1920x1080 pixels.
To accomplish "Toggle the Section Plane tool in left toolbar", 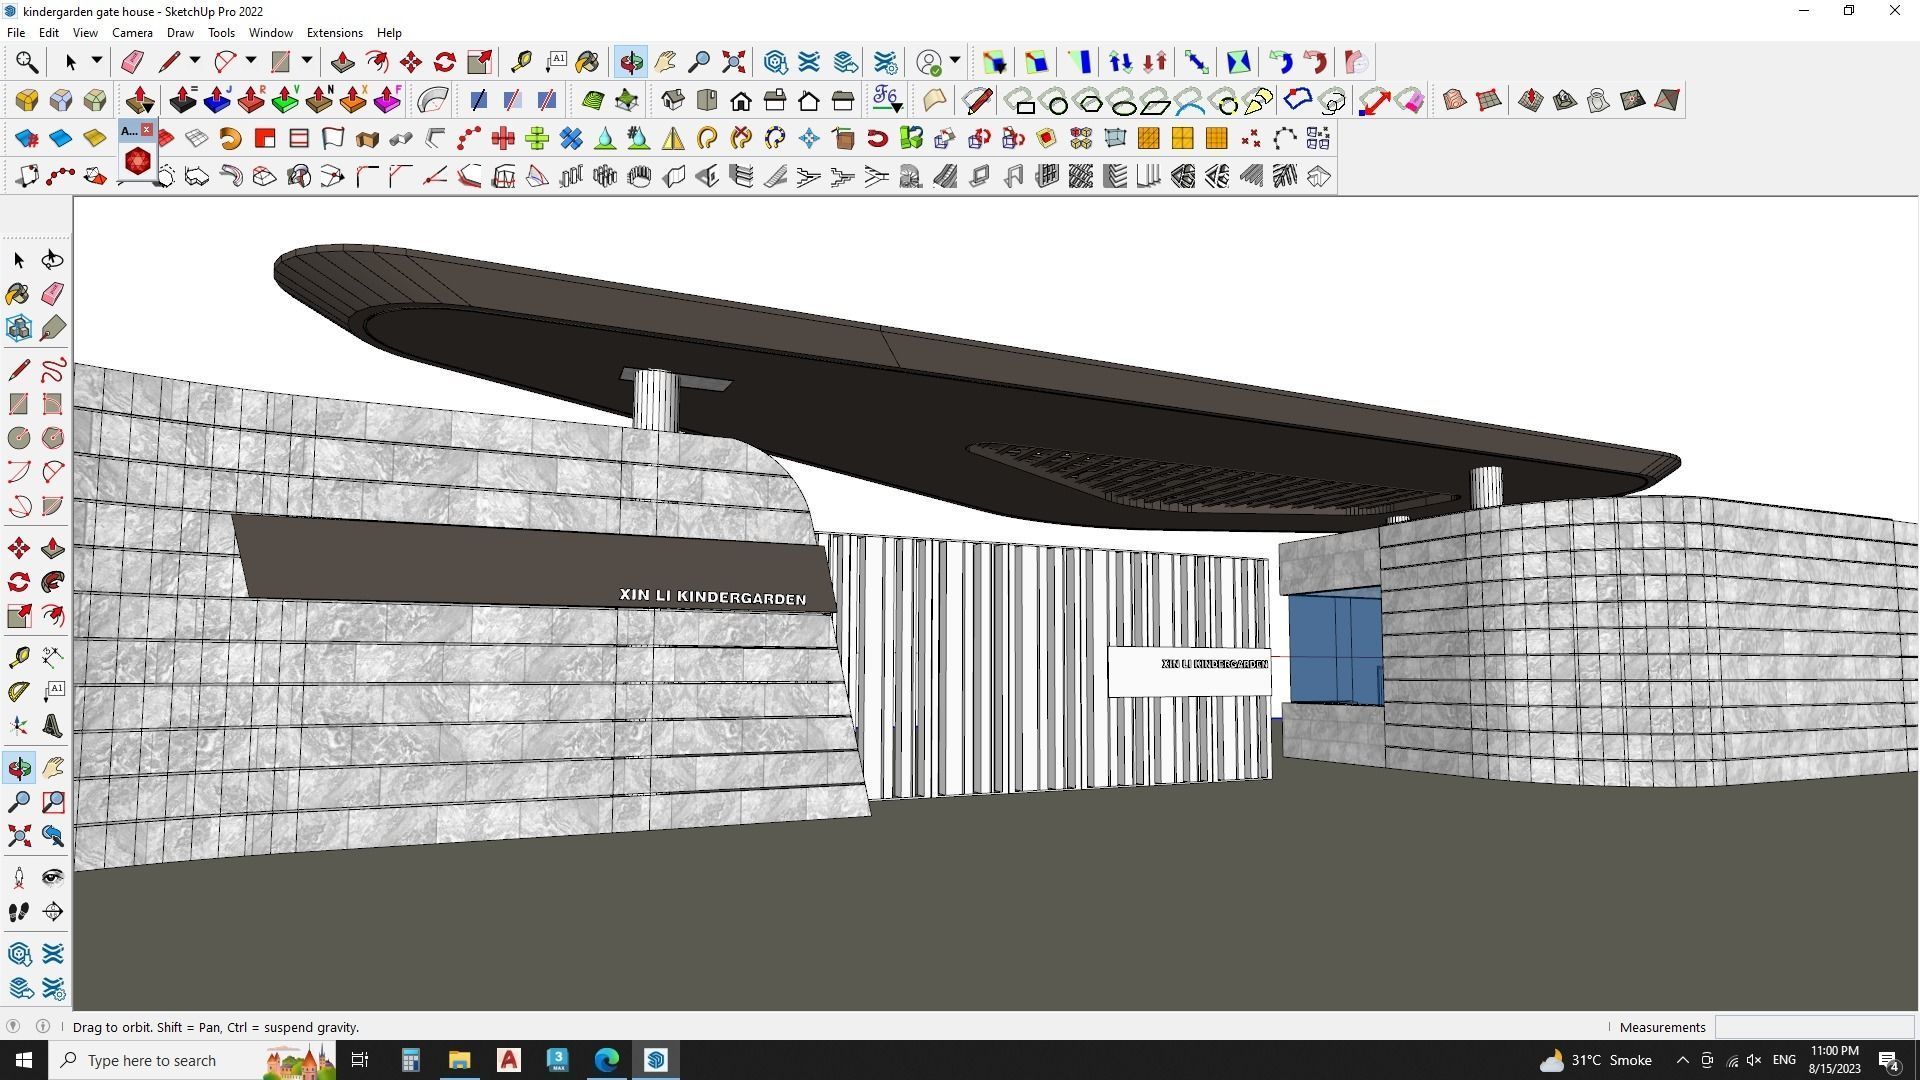I will tap(53, 912).
